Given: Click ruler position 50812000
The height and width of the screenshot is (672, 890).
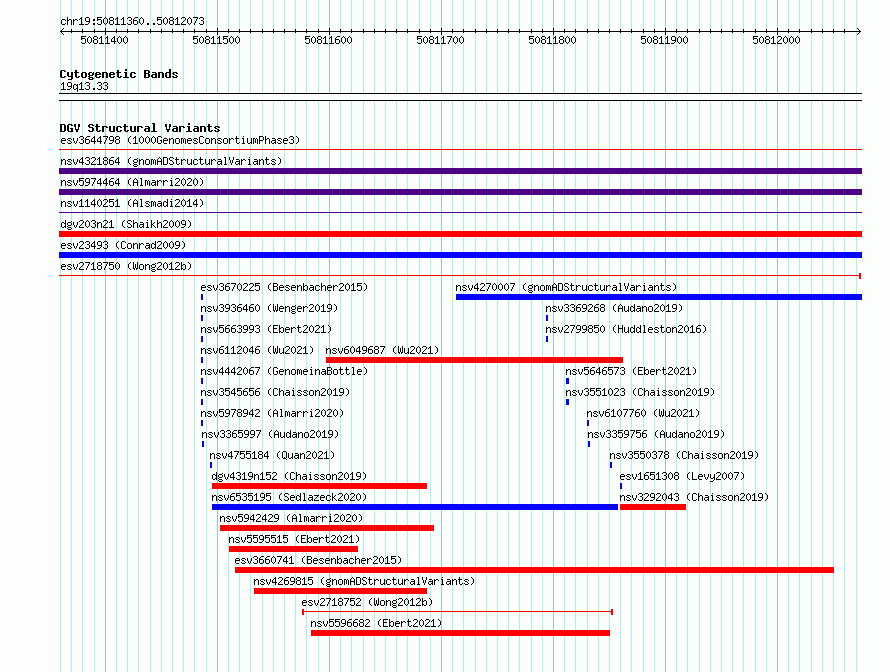Looking at the screenshot, I should [x=776, y=40].
